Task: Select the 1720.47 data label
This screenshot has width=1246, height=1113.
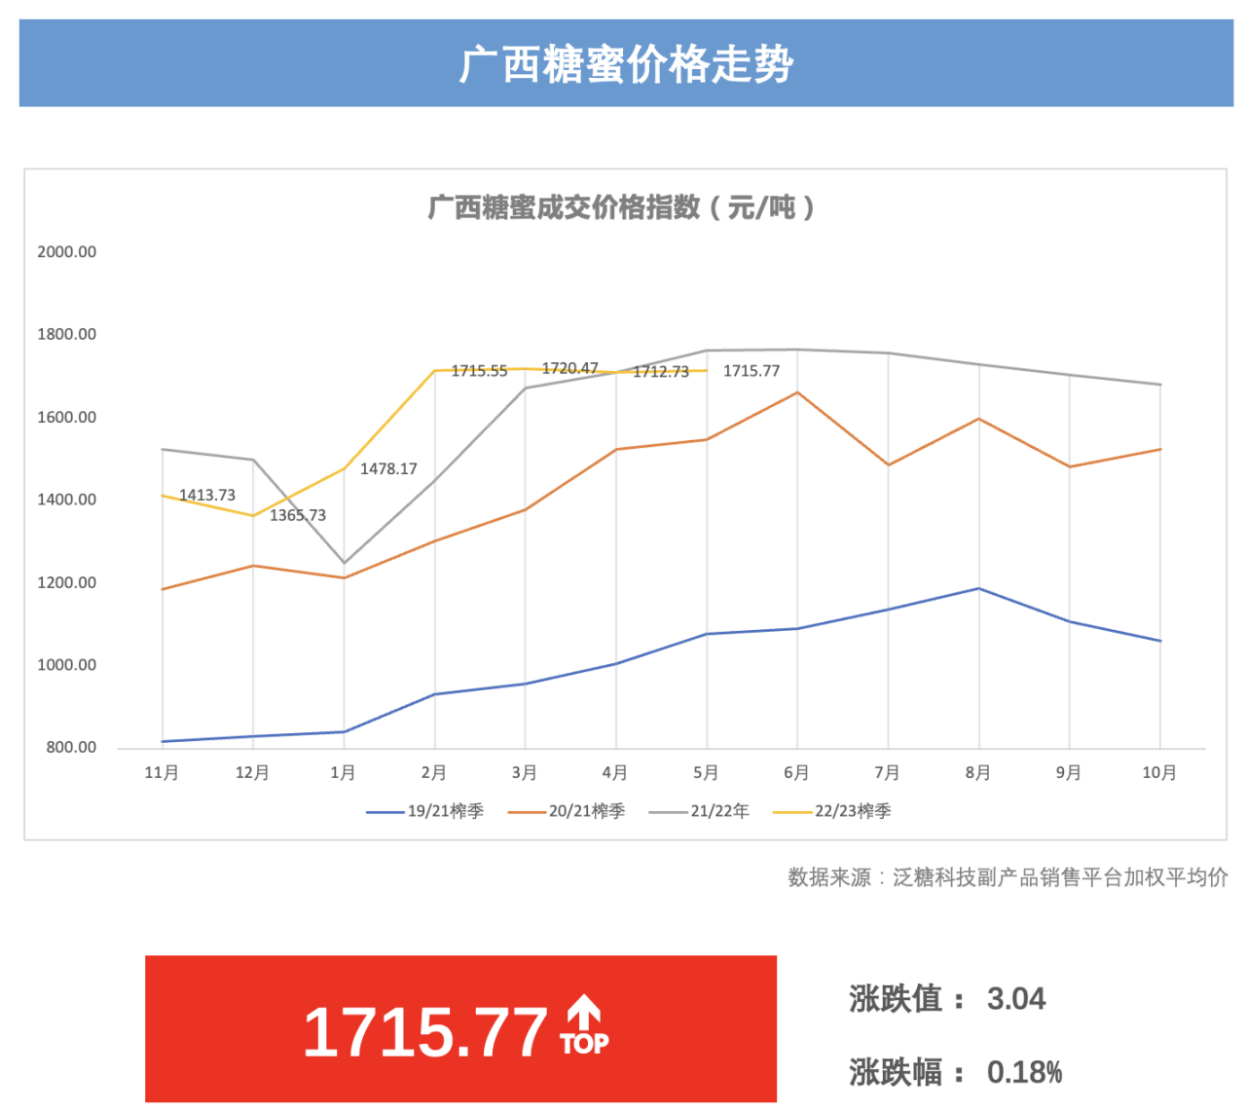Action: [570, 369]
